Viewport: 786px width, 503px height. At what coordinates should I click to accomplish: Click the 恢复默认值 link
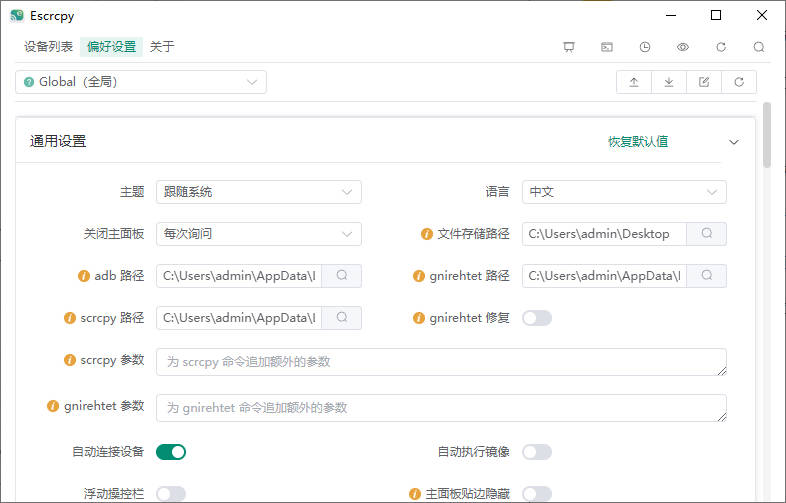point(638,142)
